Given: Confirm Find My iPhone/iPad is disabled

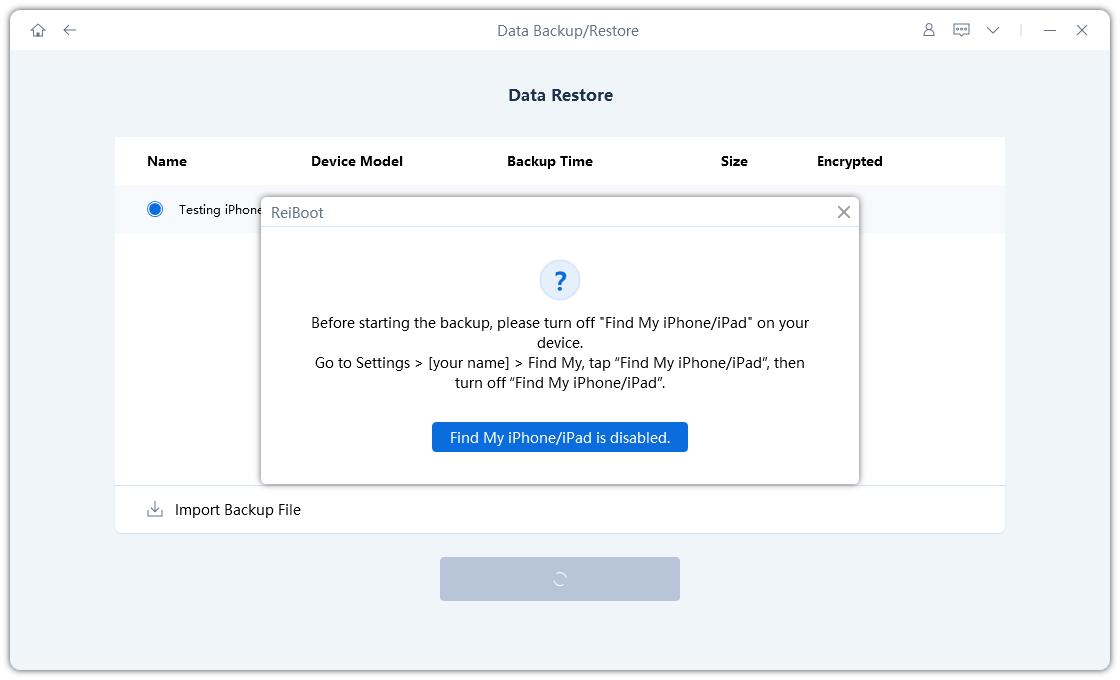Looking at the screenshot, I should (x=560, y=437).
